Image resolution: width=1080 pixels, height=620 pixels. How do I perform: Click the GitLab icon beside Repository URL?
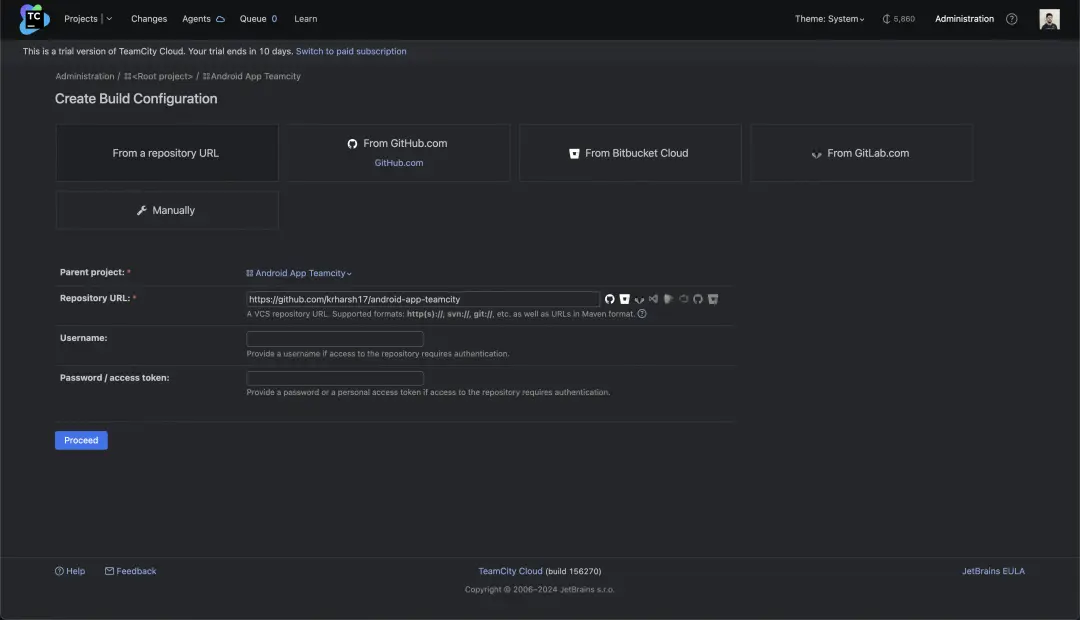639,299
